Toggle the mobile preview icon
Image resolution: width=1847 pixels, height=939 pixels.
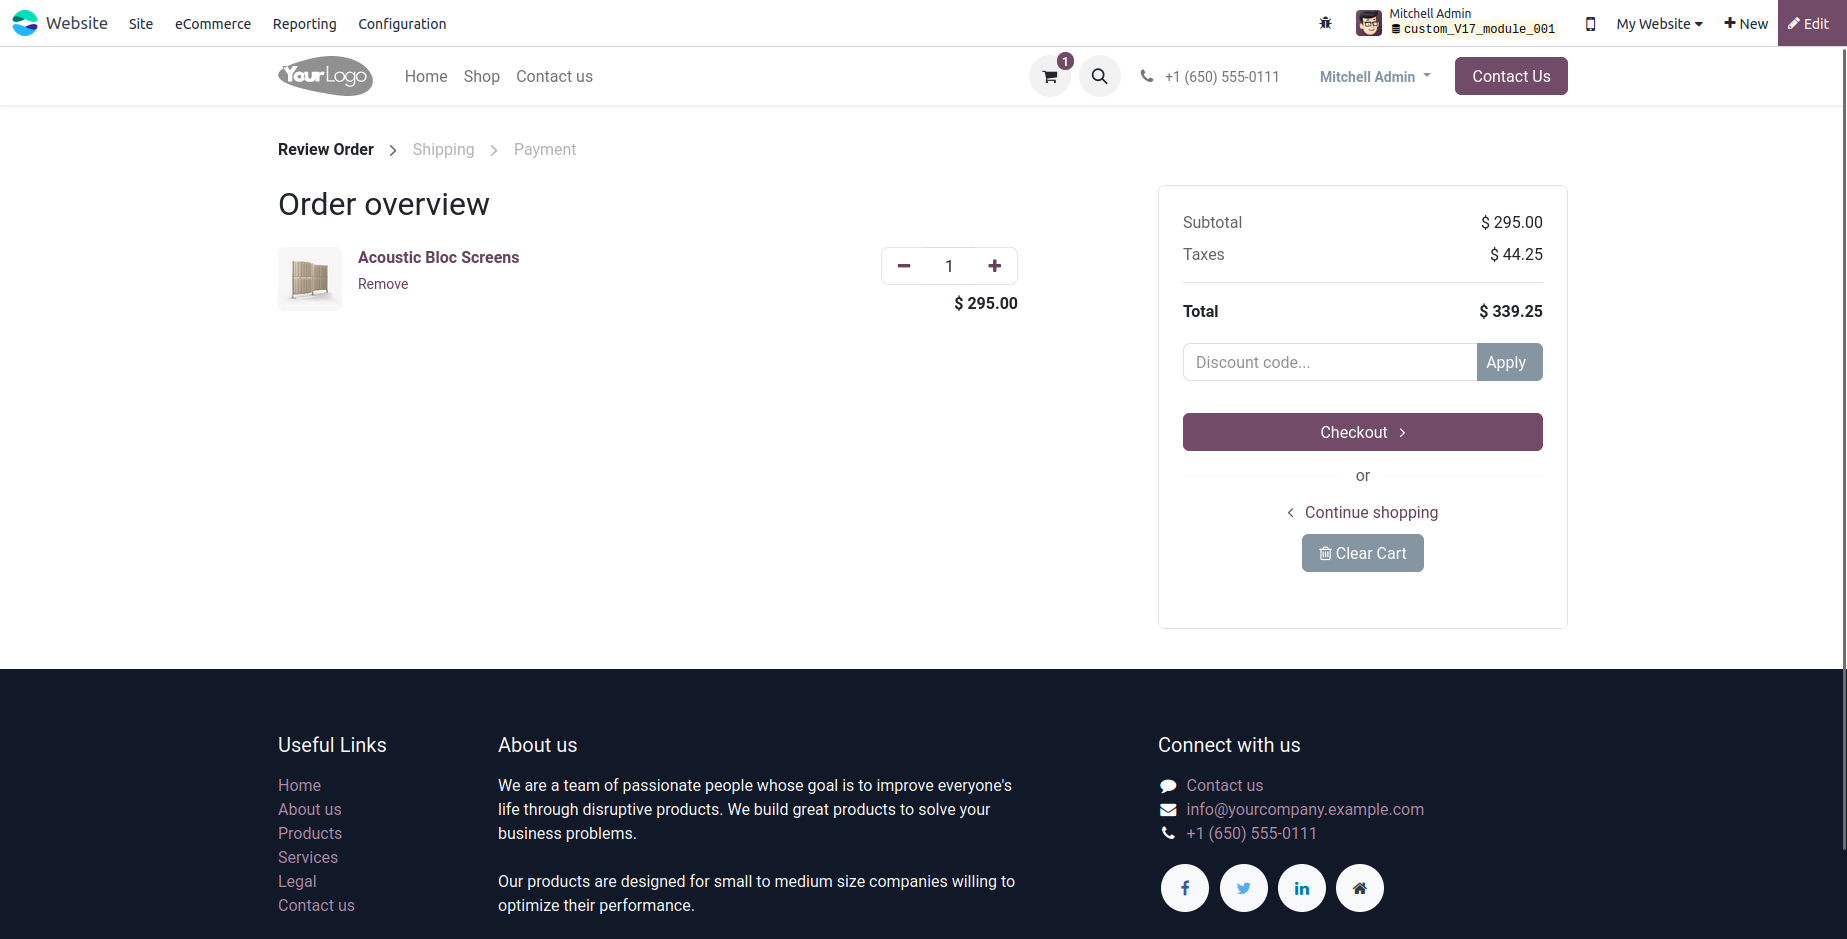(1590, 24)
